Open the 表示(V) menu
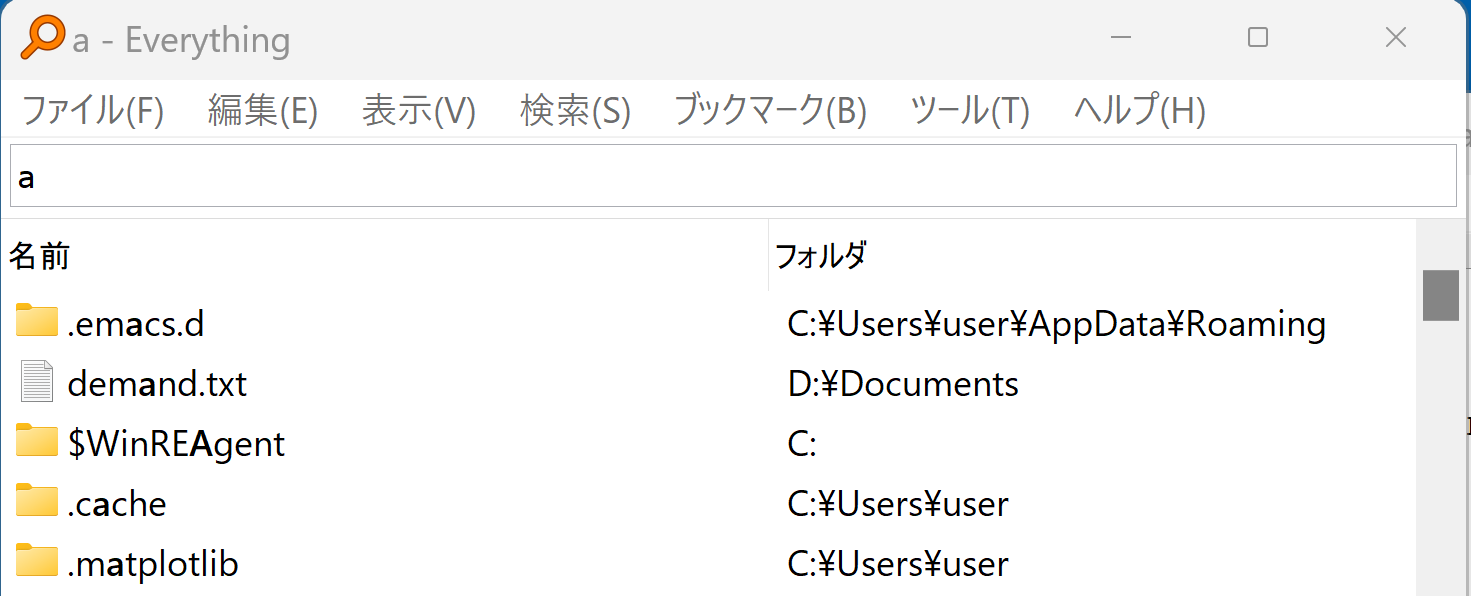The image size is (1471, 596). [x=418, y=110]
